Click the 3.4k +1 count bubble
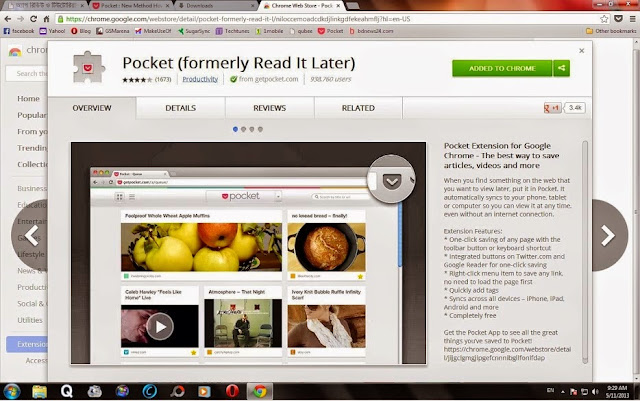This screenshot has height=401, width=640. (575, 108)
